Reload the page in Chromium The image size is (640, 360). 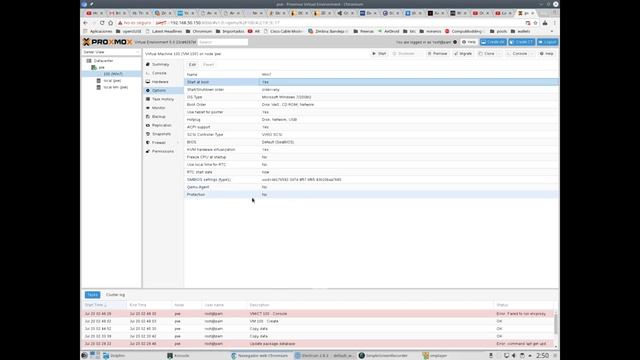[x=102, y=23]
